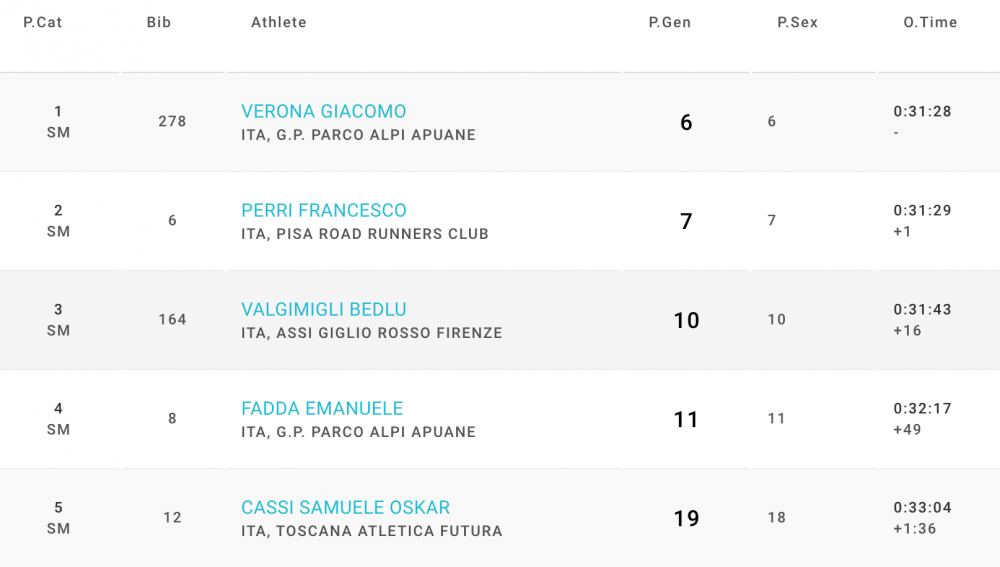The image size is (1000, 567).
Task: Select bib number 164 cell
Action: (x=172, y=320)
